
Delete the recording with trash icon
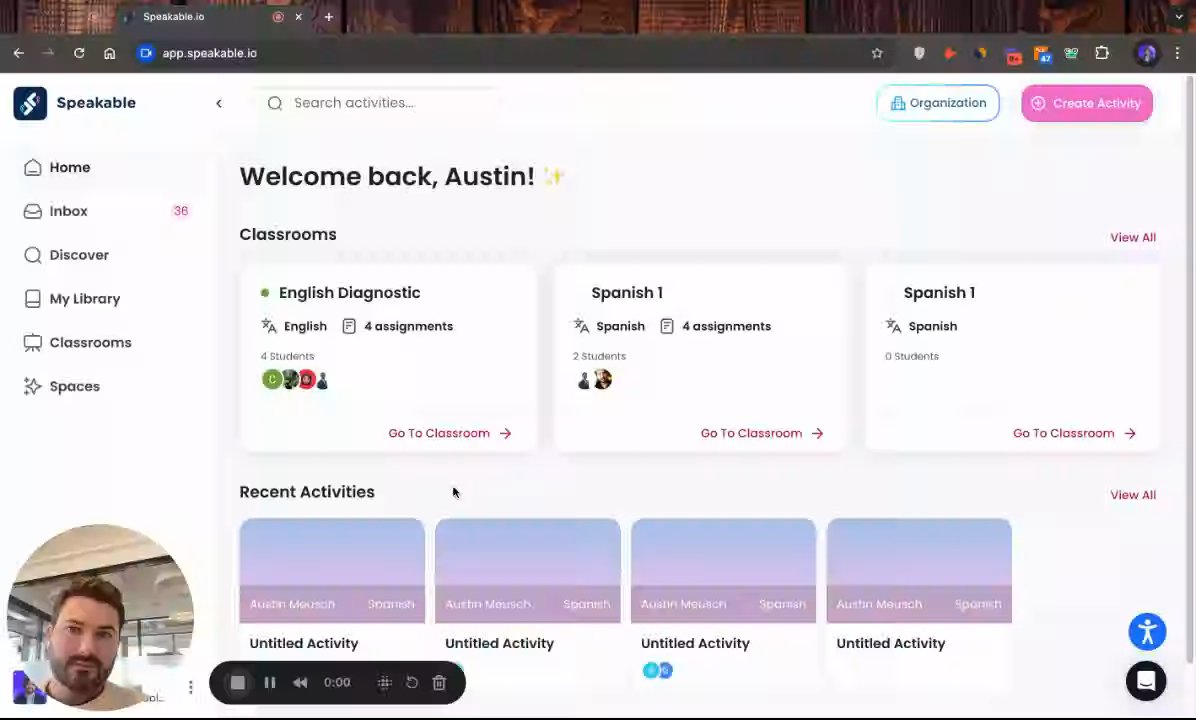[x=439, y=683]
